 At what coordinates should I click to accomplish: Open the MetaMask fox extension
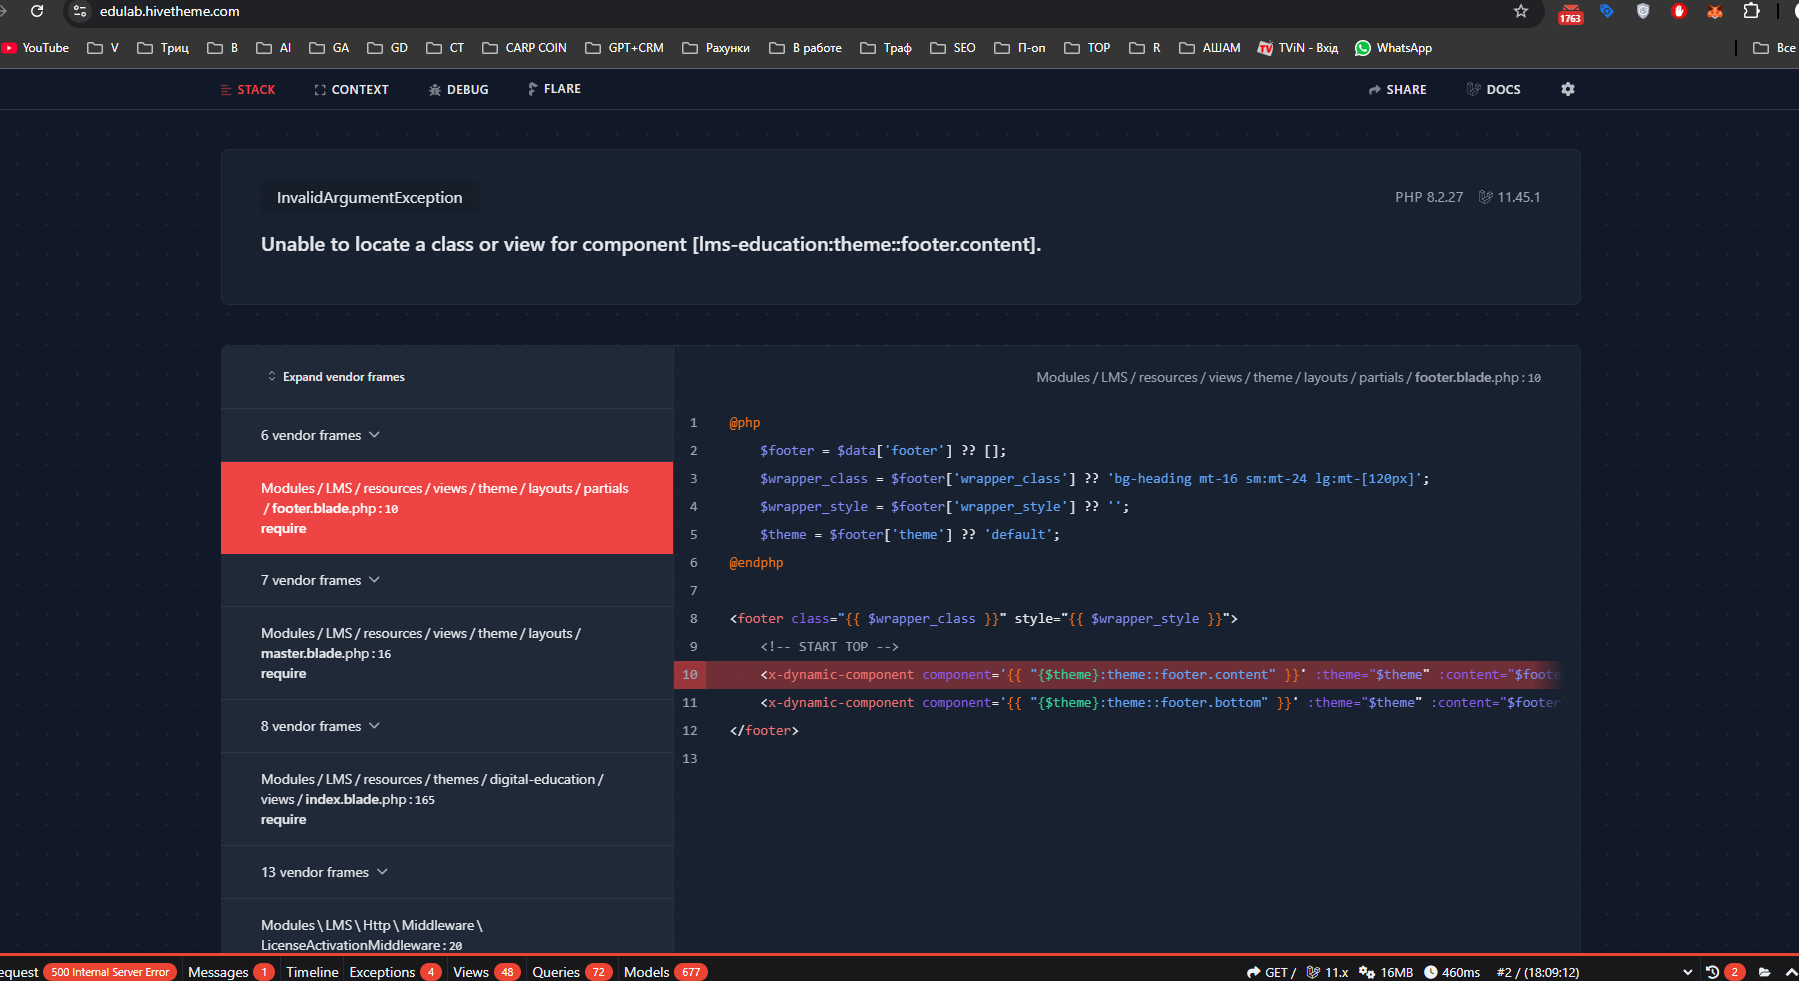click(1715, 11)
